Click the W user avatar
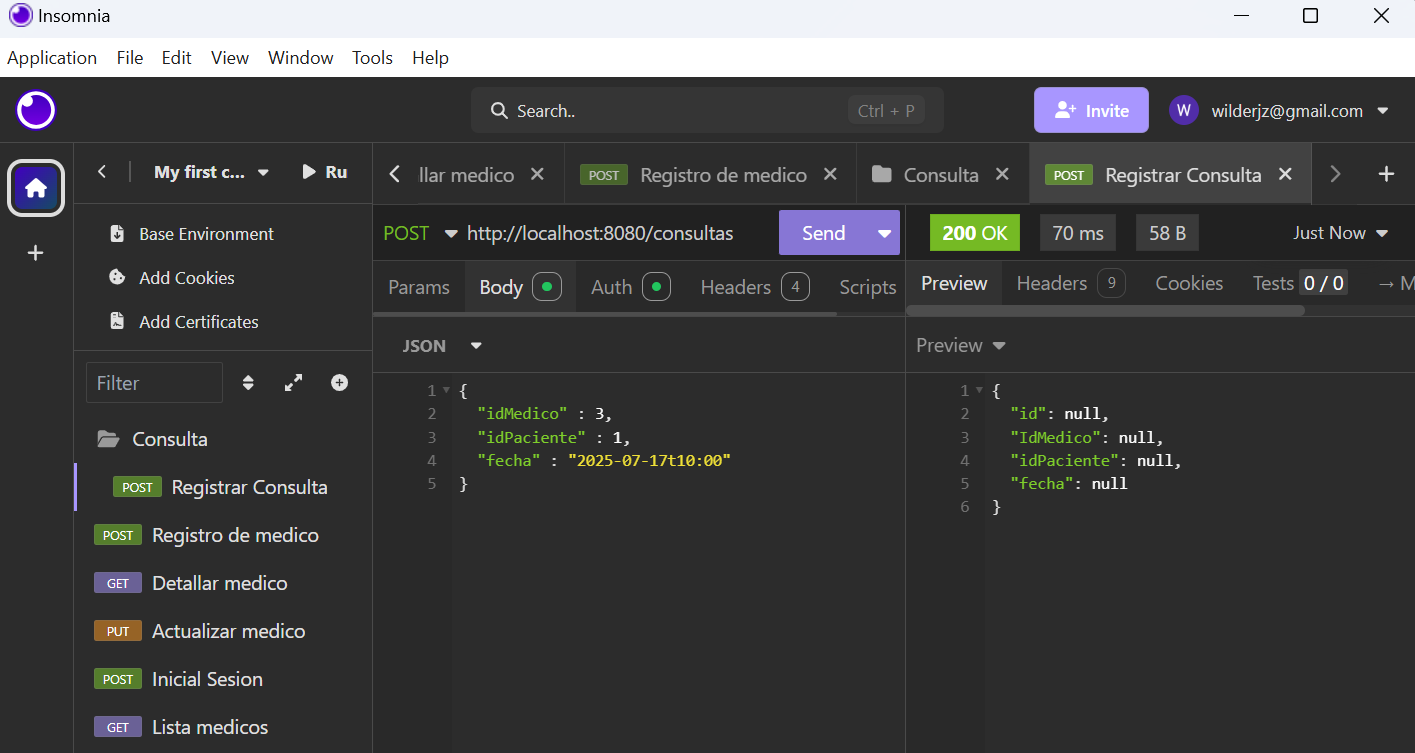 click(x=1183, y=111)
